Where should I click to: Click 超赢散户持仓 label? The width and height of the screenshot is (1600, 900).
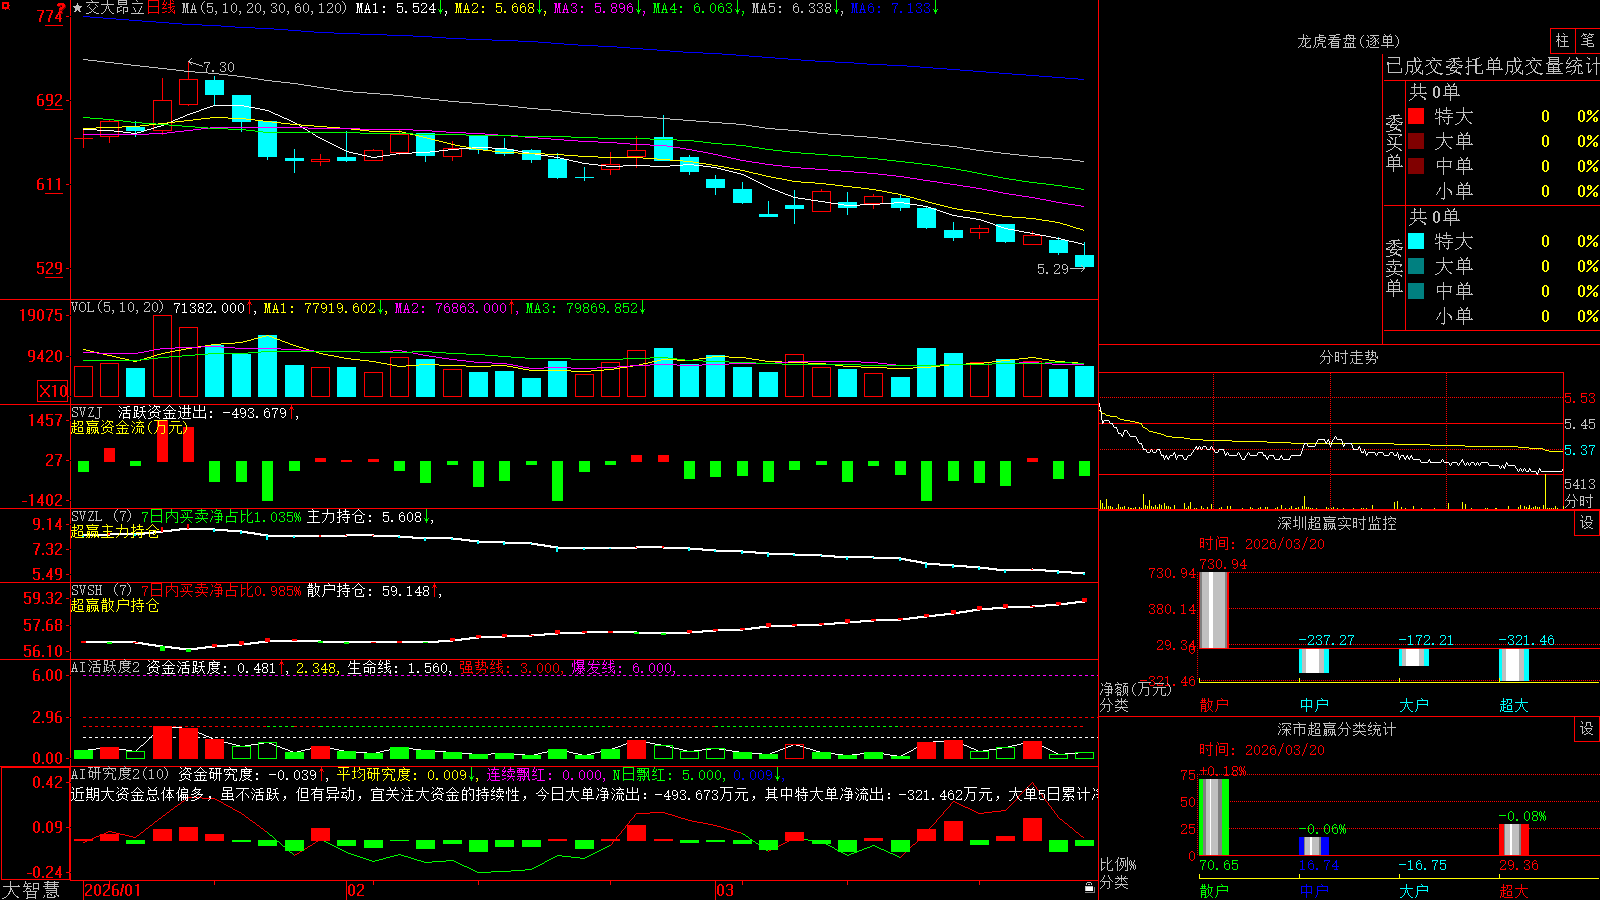(x=115, y=605)
